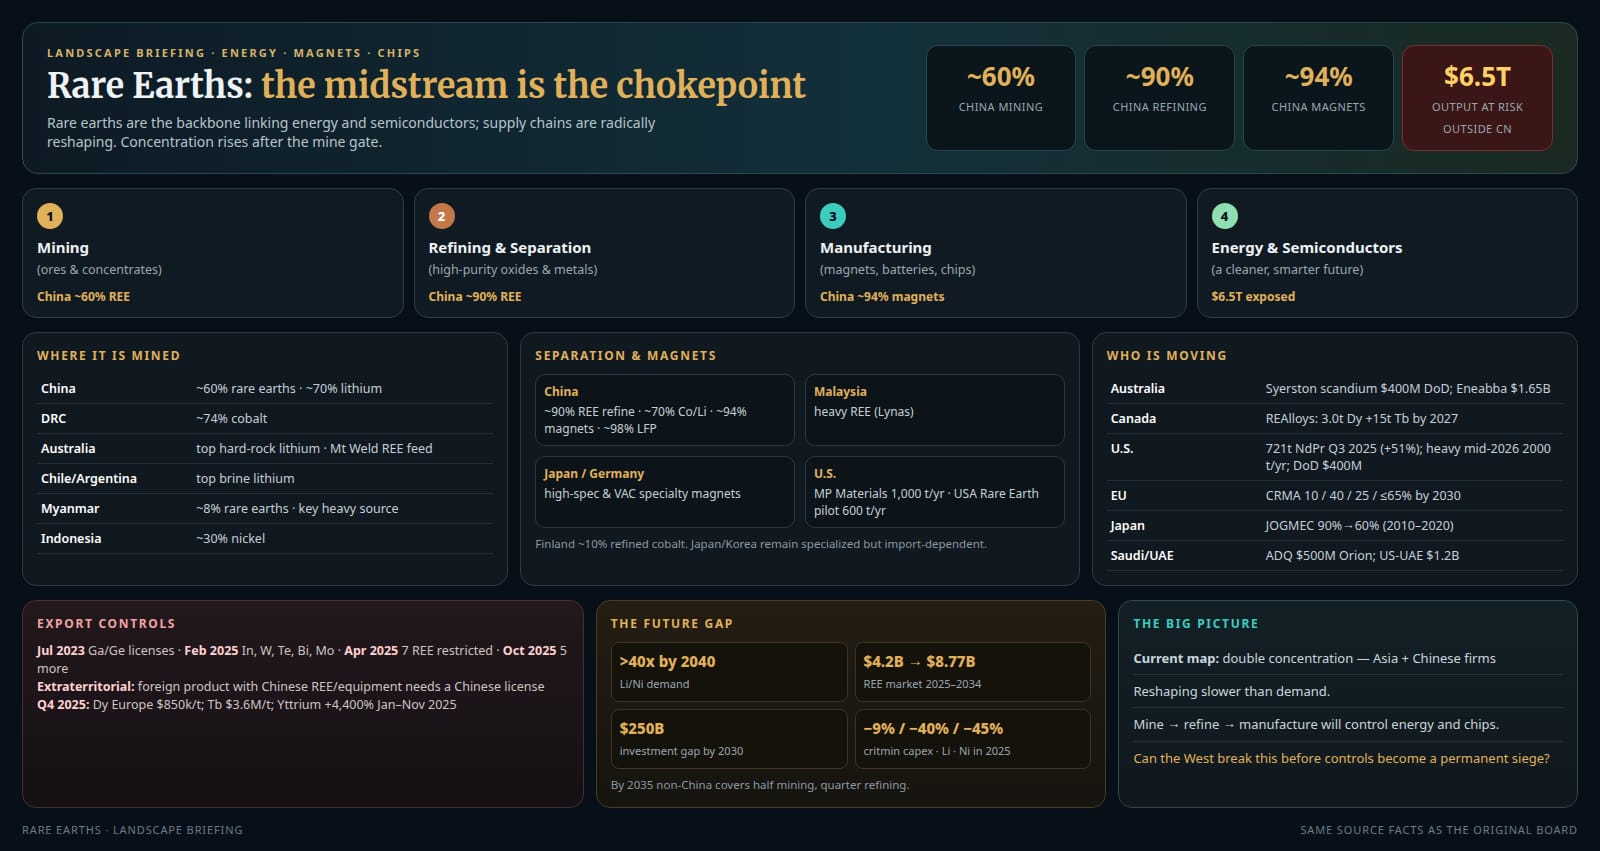Click the Chile/Argentina row label

pyautogui.click(x=89, y=479)
